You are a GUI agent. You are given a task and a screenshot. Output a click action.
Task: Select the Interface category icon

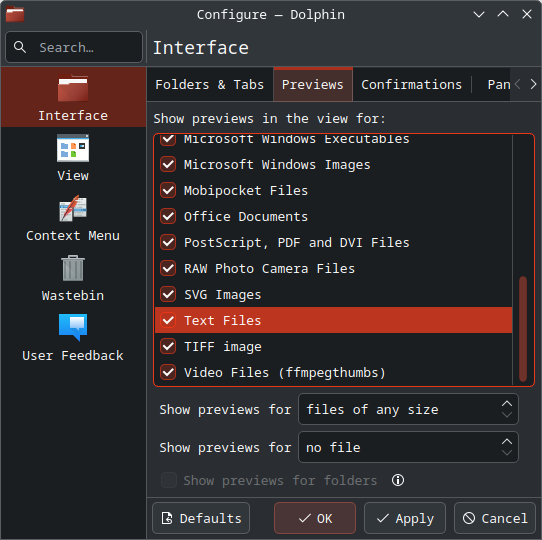(x=73, y=89)
